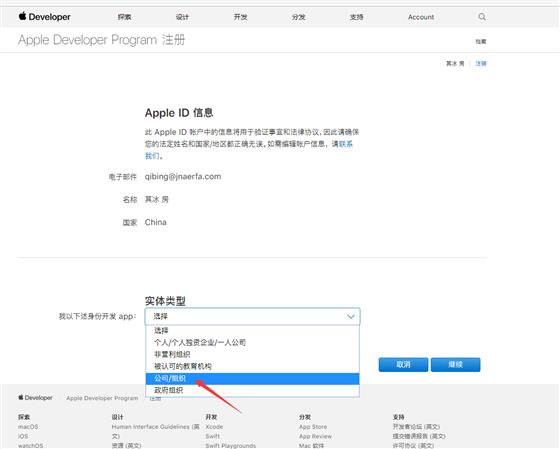Image resolution: width=560 pixels, height=449 pixels.
Task: Click the 取消 cancel button
Action: click(x=403, y=365)
